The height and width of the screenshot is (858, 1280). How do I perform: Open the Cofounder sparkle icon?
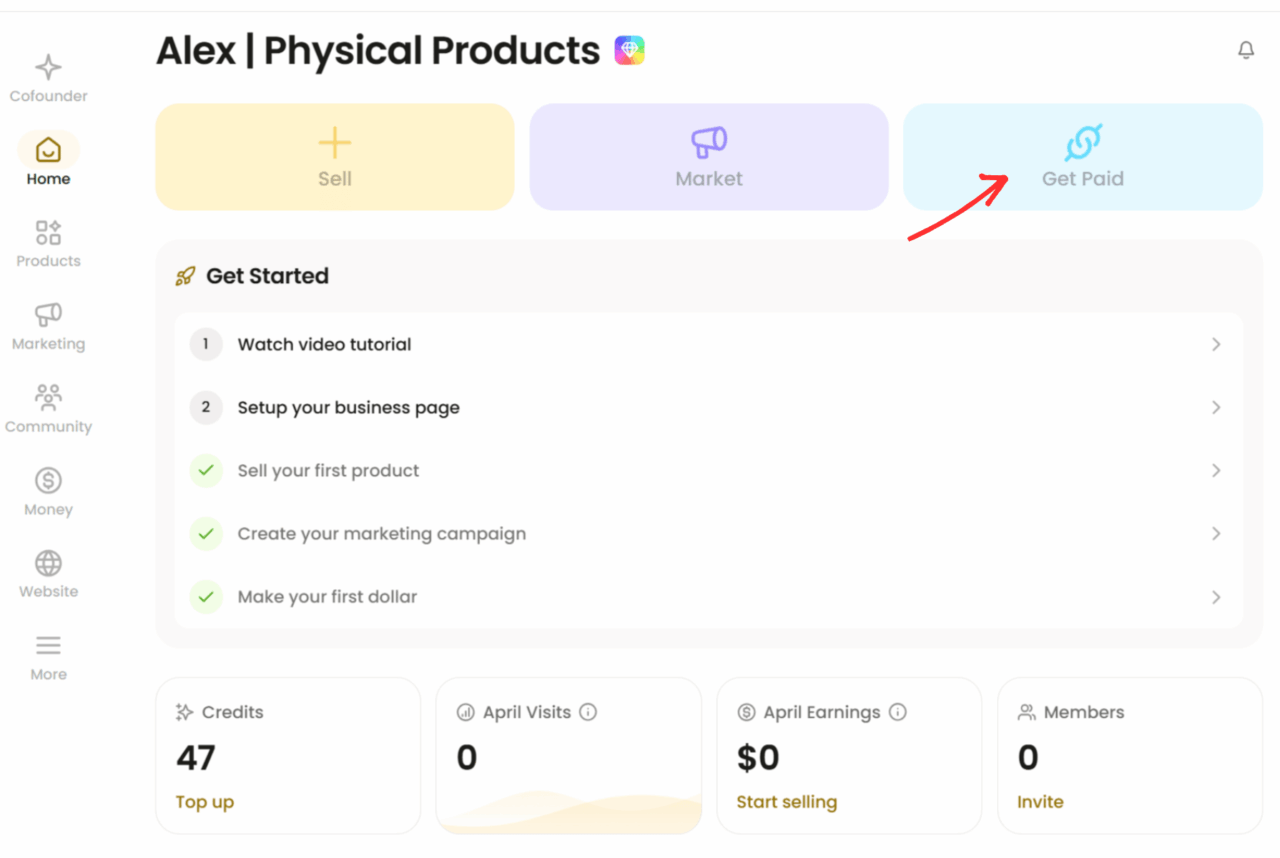pyautogui.click(x=48, y=68)
